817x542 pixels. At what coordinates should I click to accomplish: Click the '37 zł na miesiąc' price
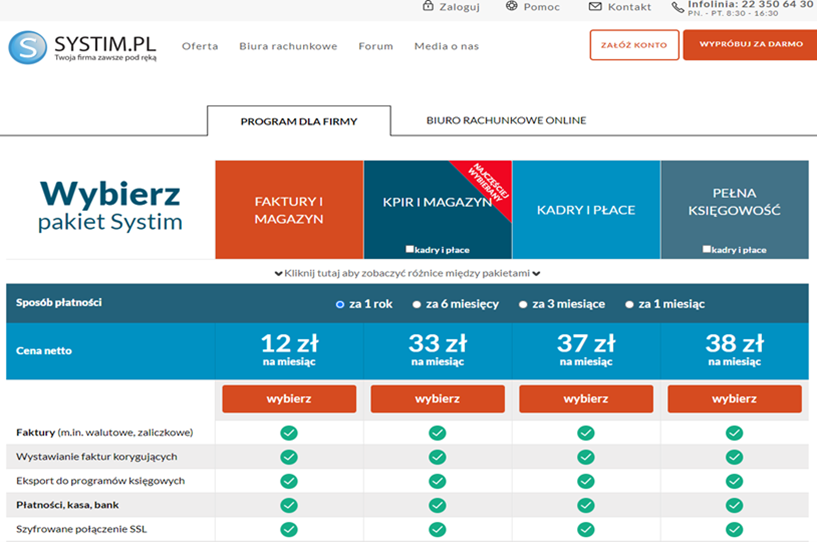[586, 350]
